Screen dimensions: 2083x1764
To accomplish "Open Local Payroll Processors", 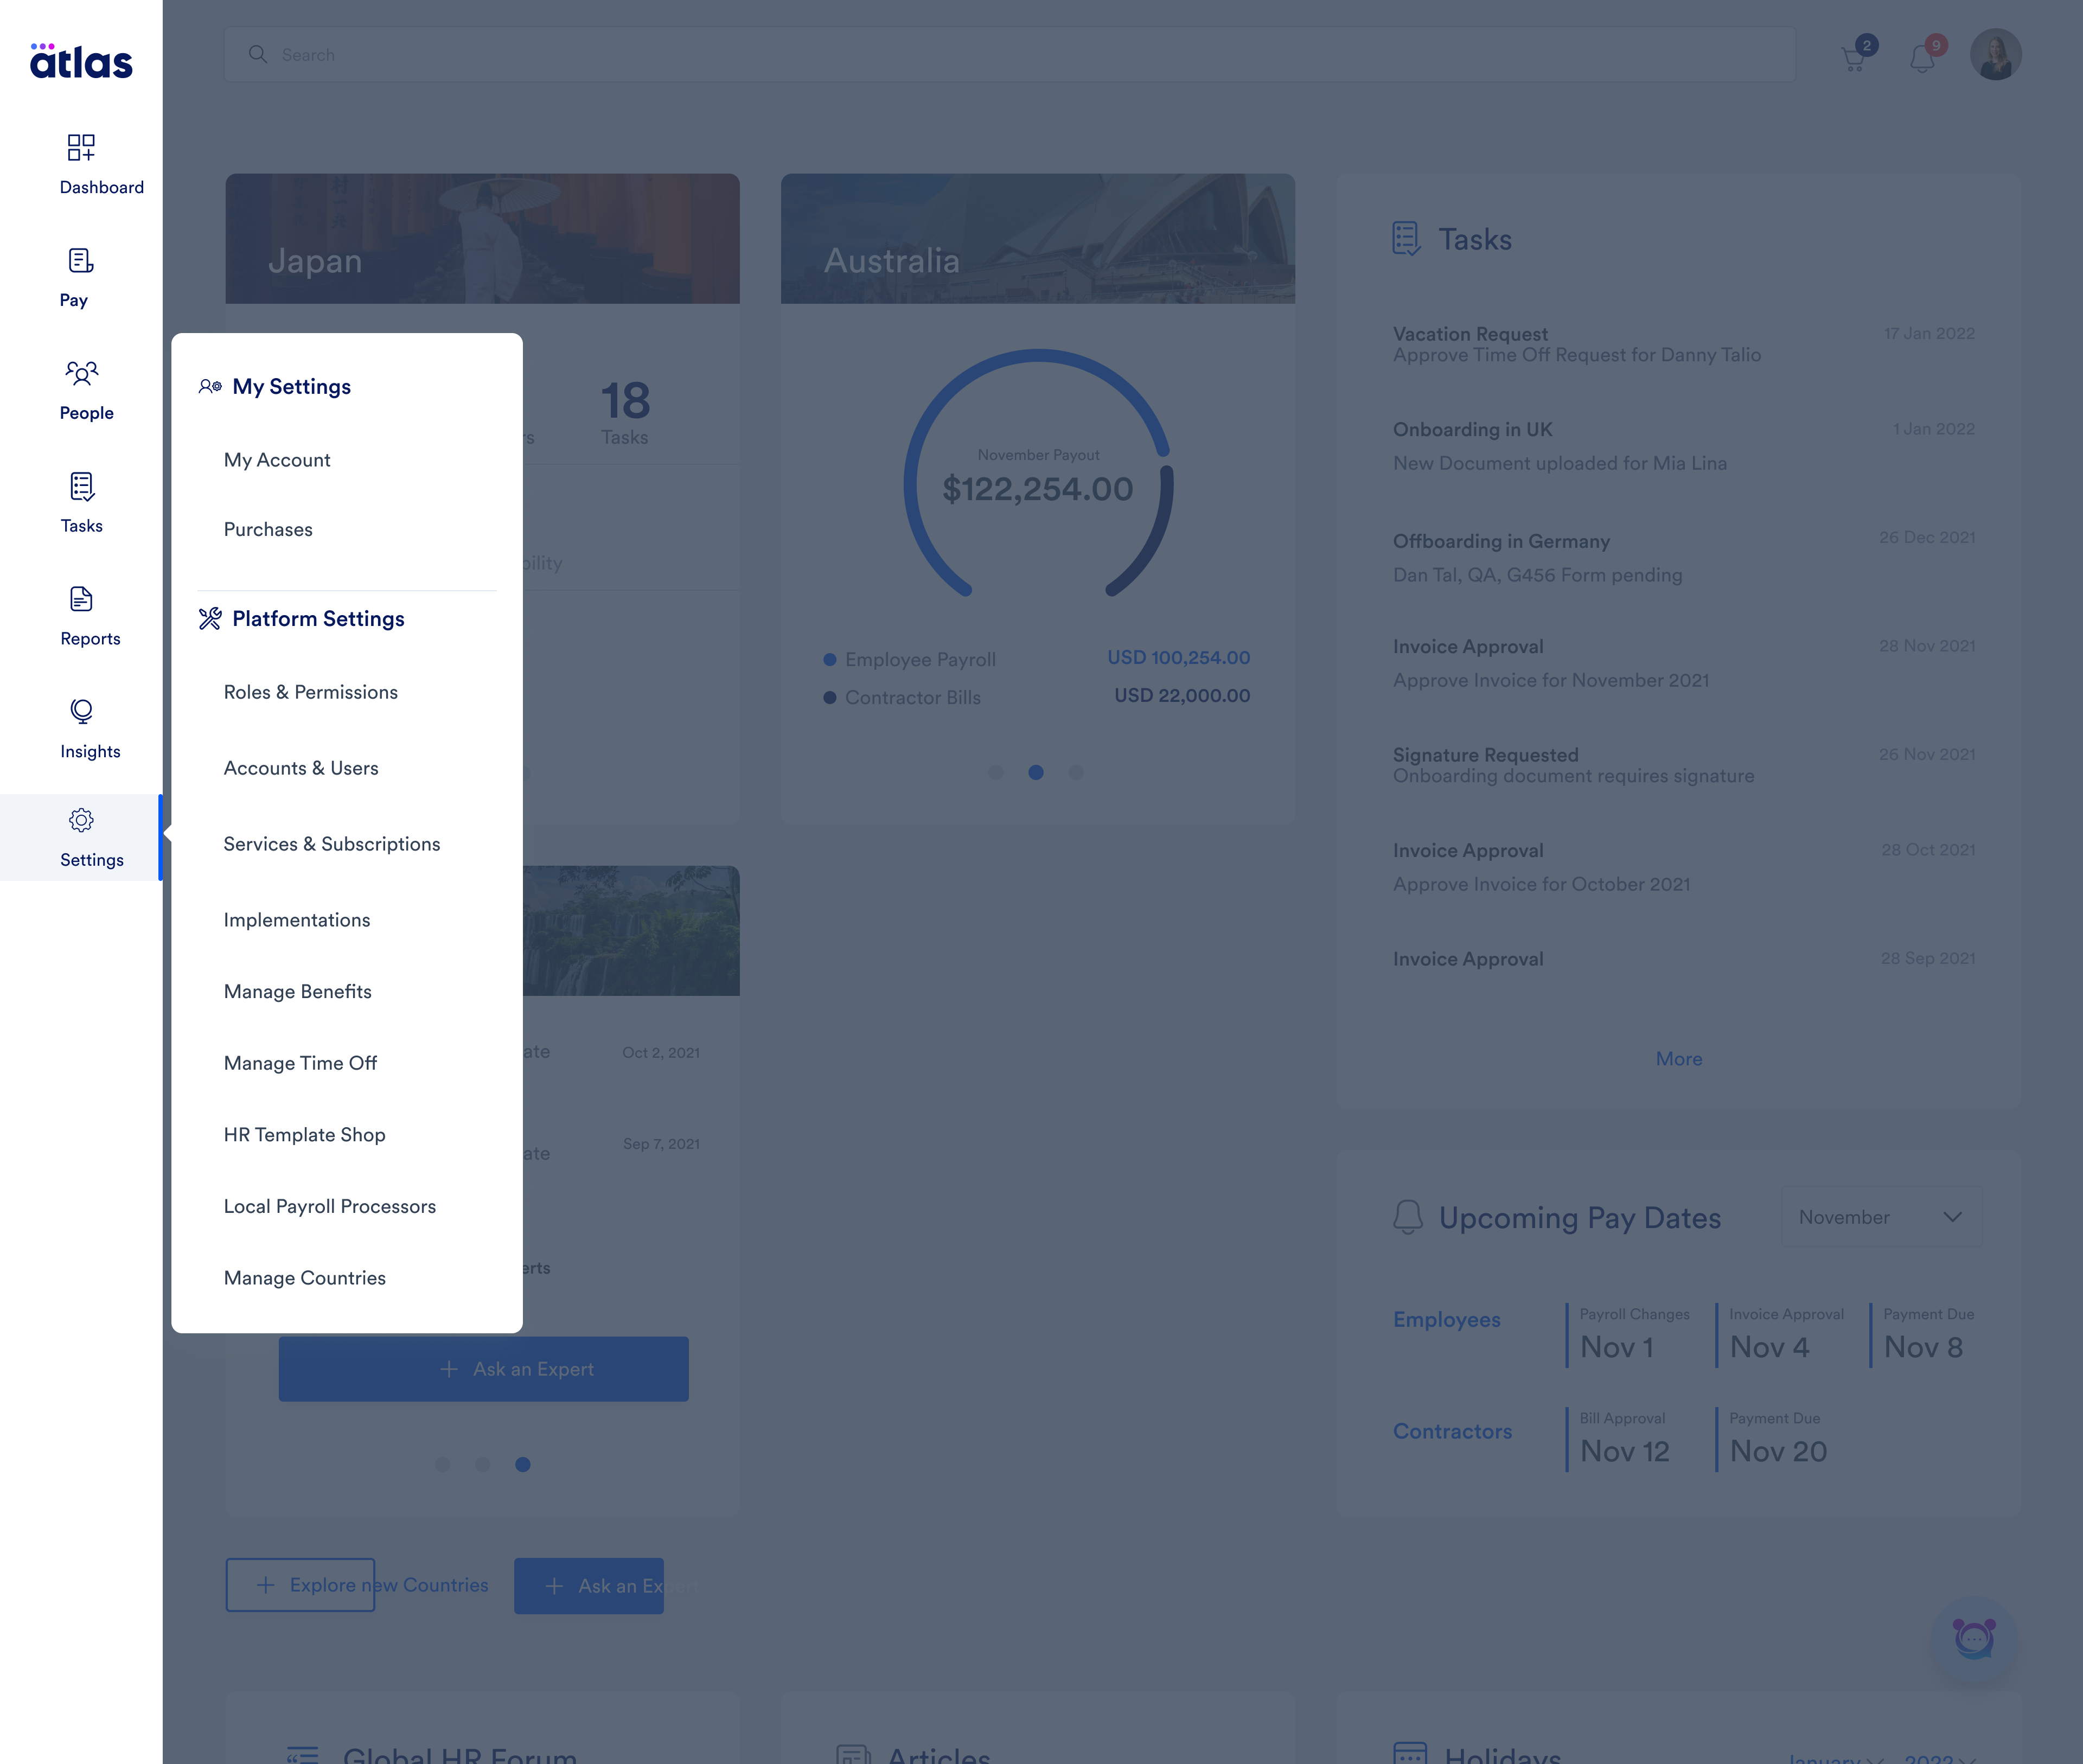I will click(330, 1206).
